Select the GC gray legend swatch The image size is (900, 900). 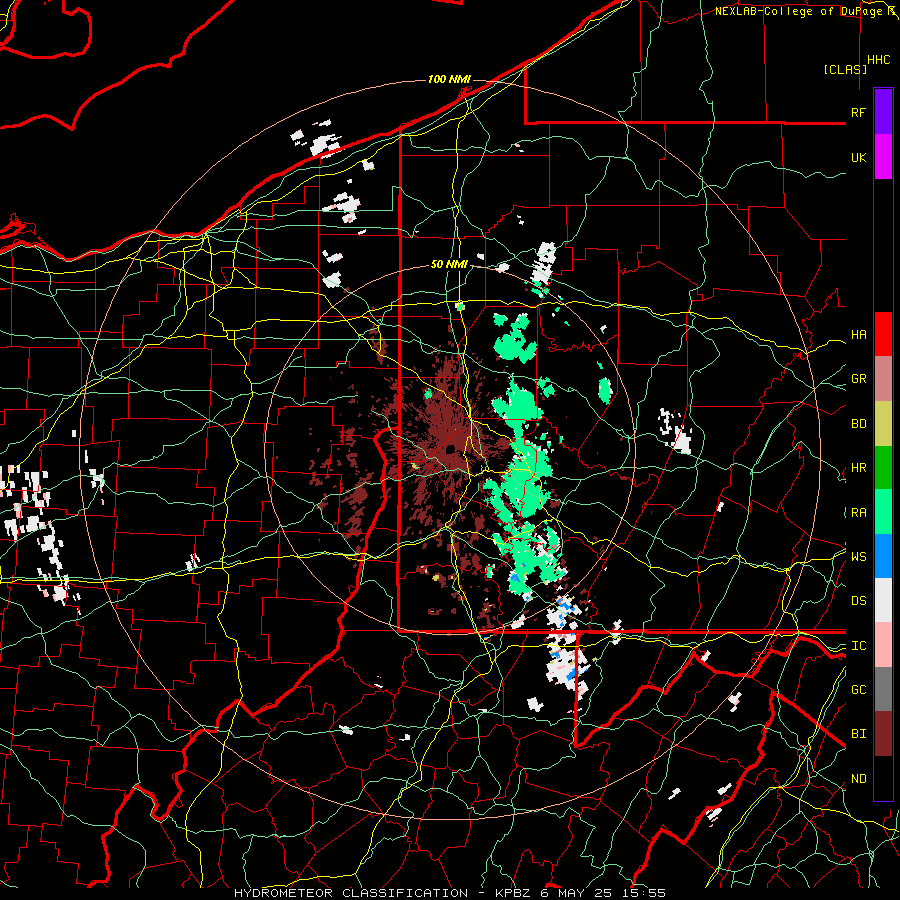tap(883, 689)
